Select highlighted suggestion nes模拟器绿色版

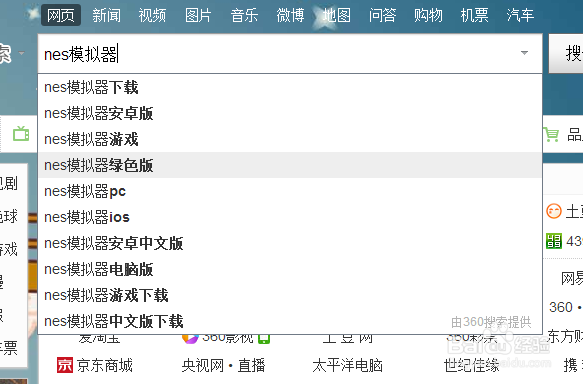(290, 165)
